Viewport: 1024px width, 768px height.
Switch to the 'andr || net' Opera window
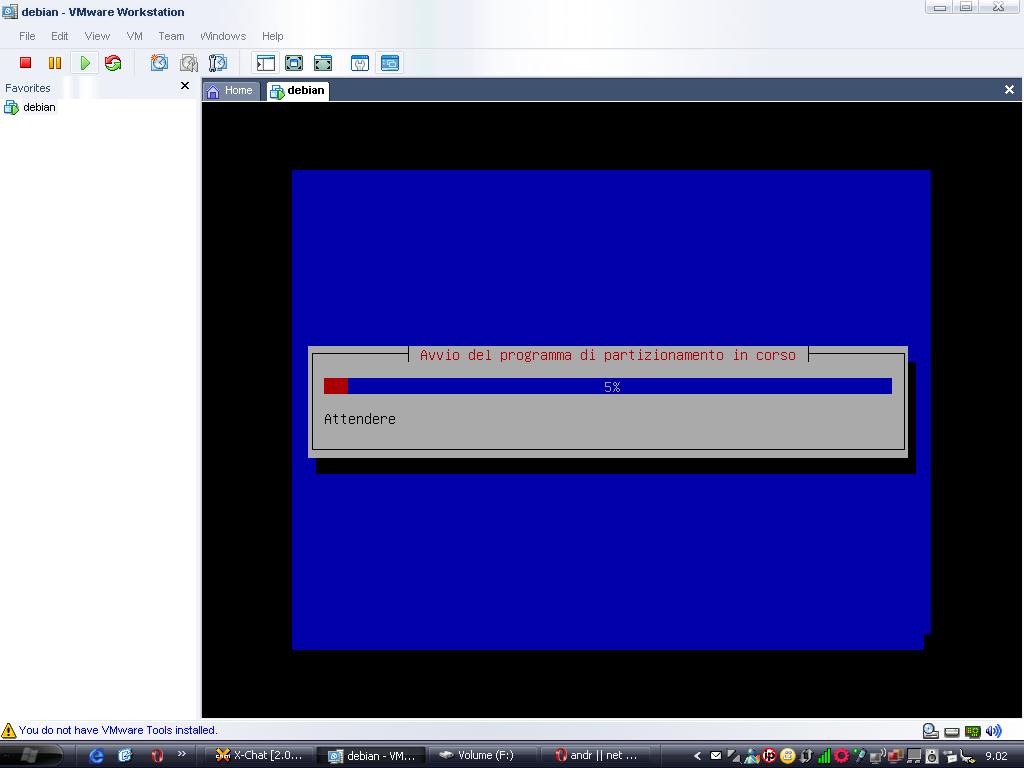coord(596,756)
